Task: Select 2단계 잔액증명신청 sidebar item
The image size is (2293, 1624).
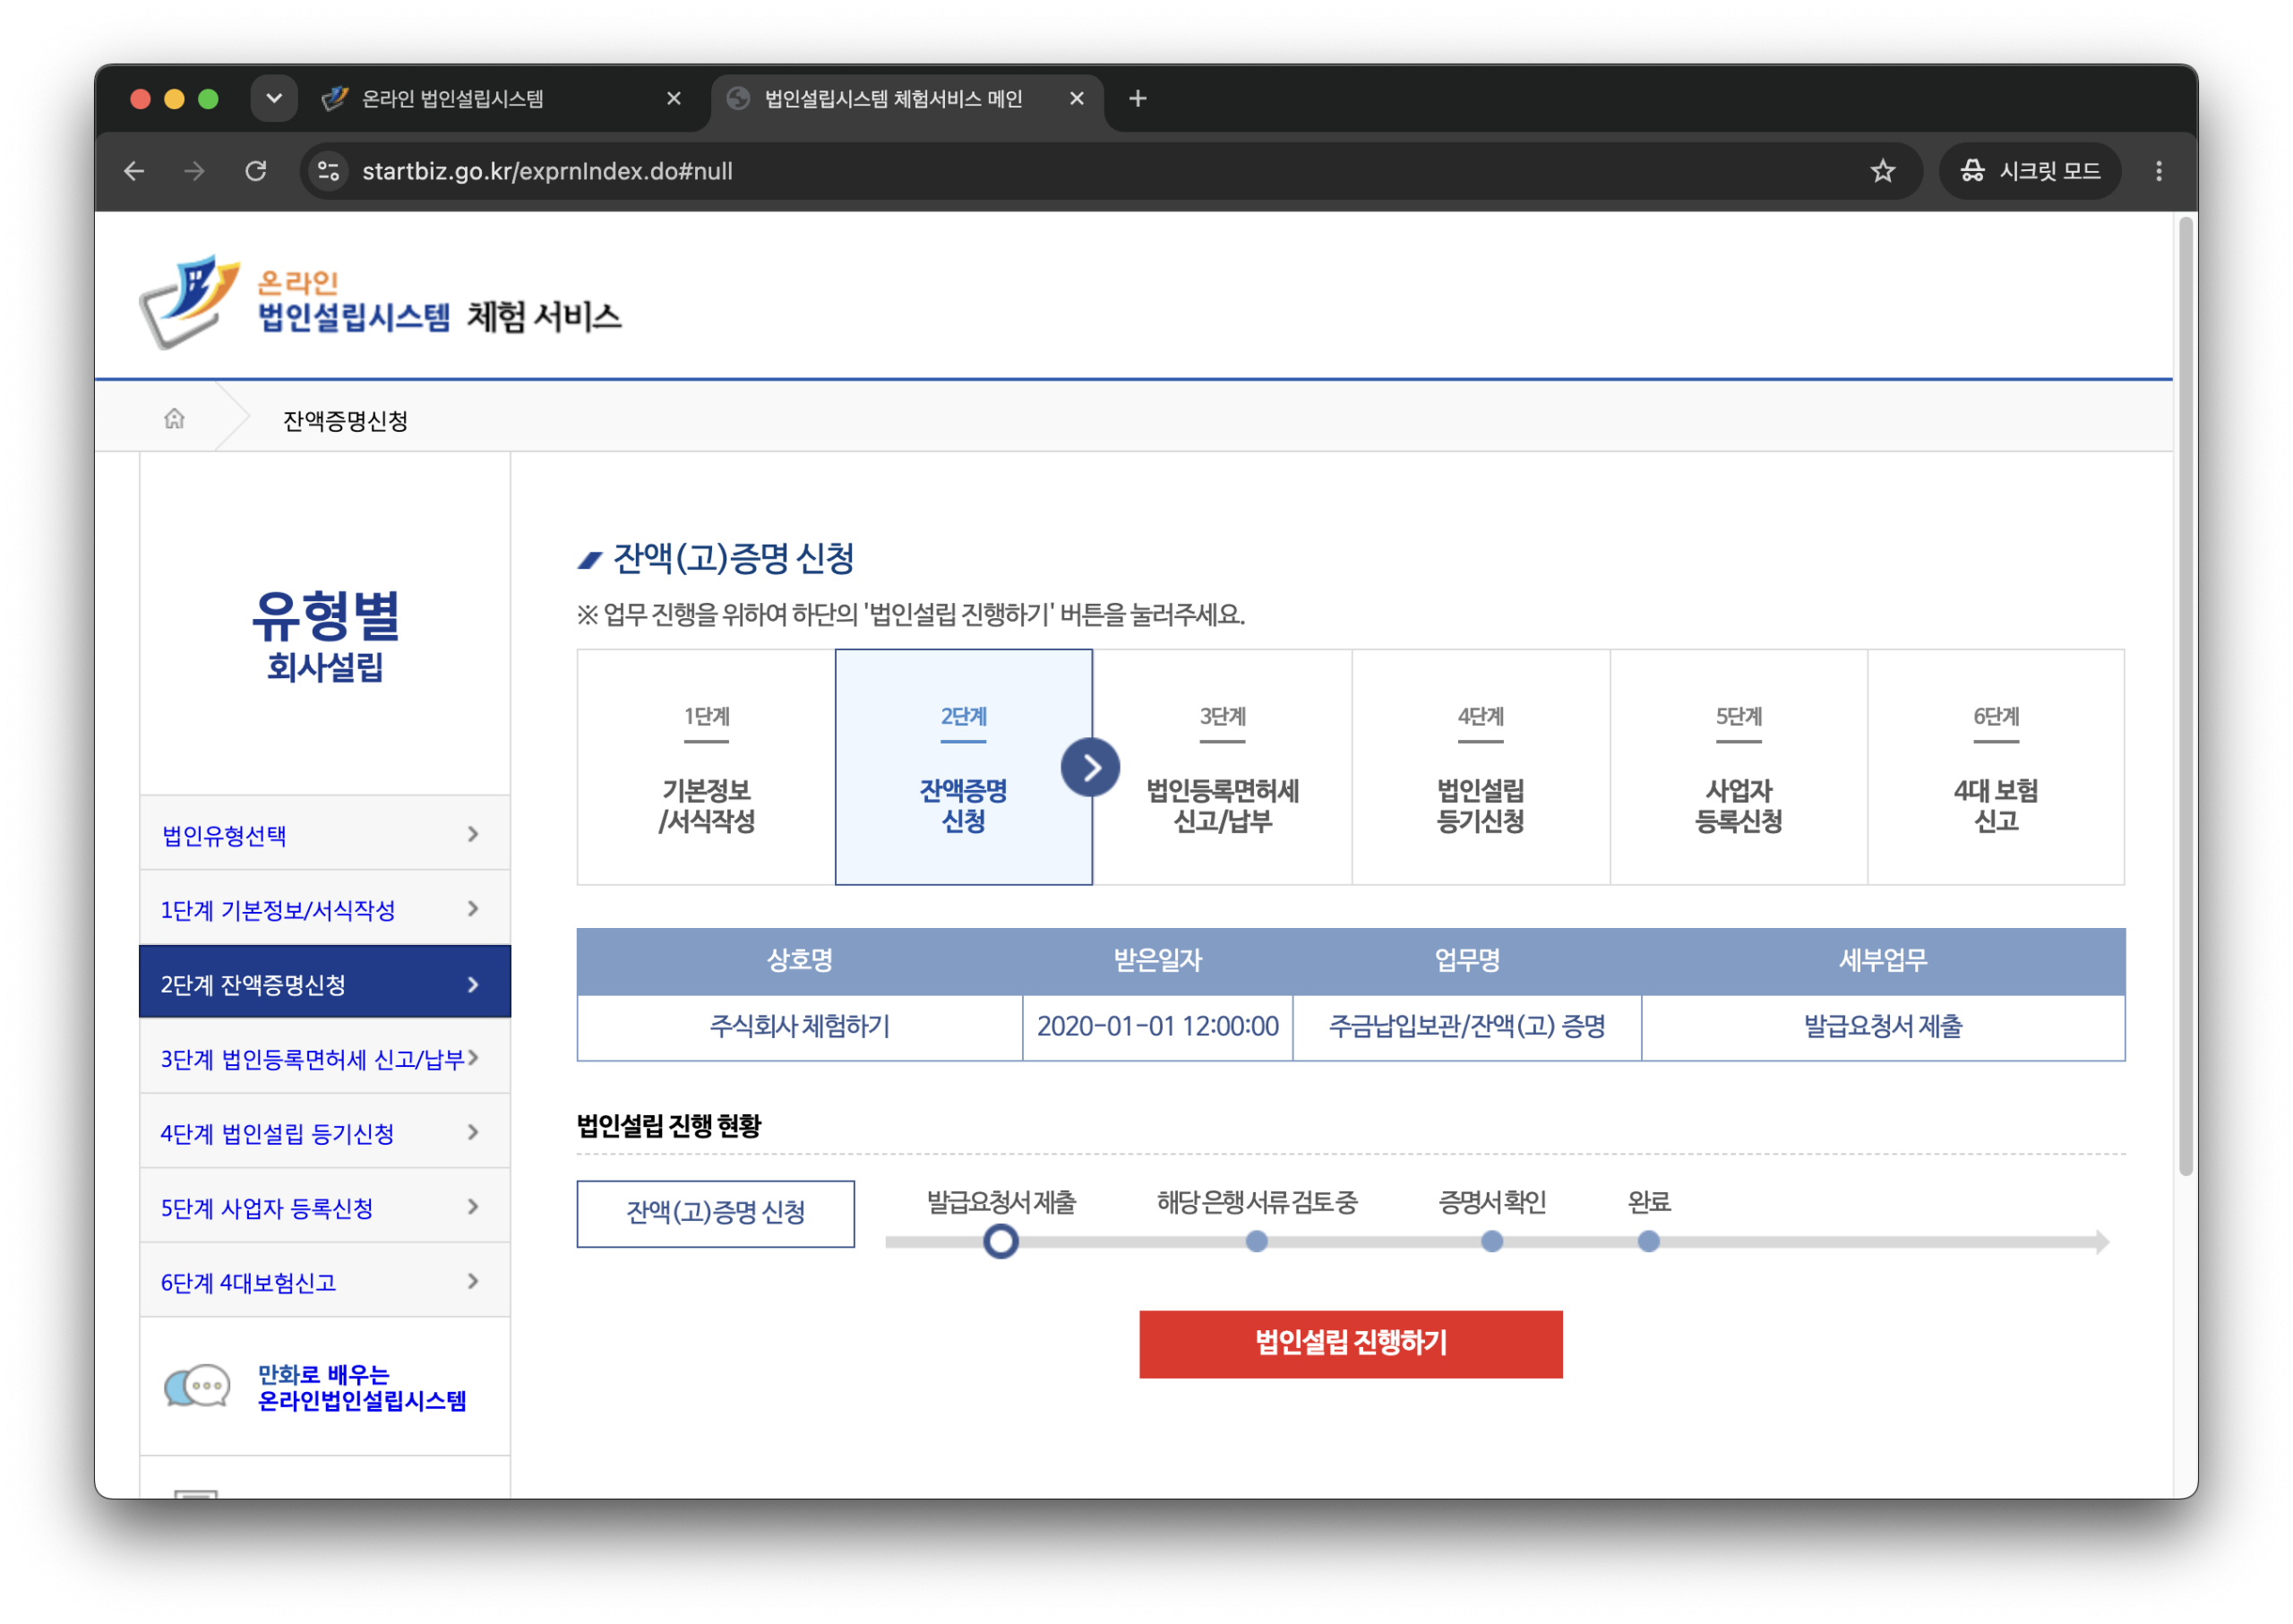Action: coord(325,983)
